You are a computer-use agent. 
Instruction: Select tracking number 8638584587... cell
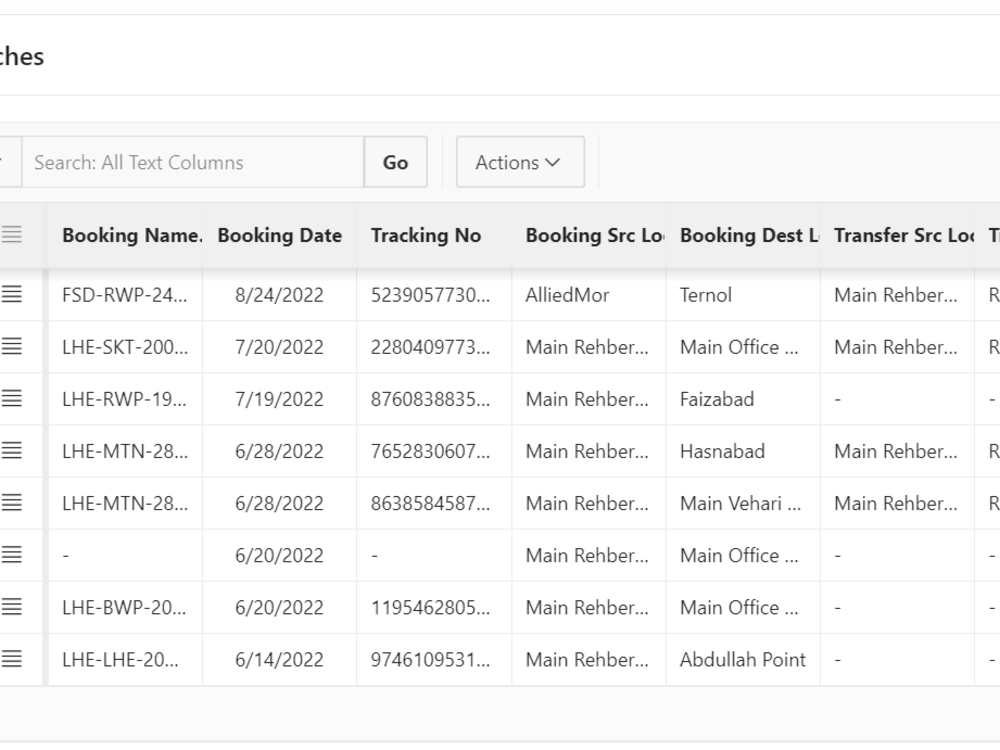(x=434, y=503)
